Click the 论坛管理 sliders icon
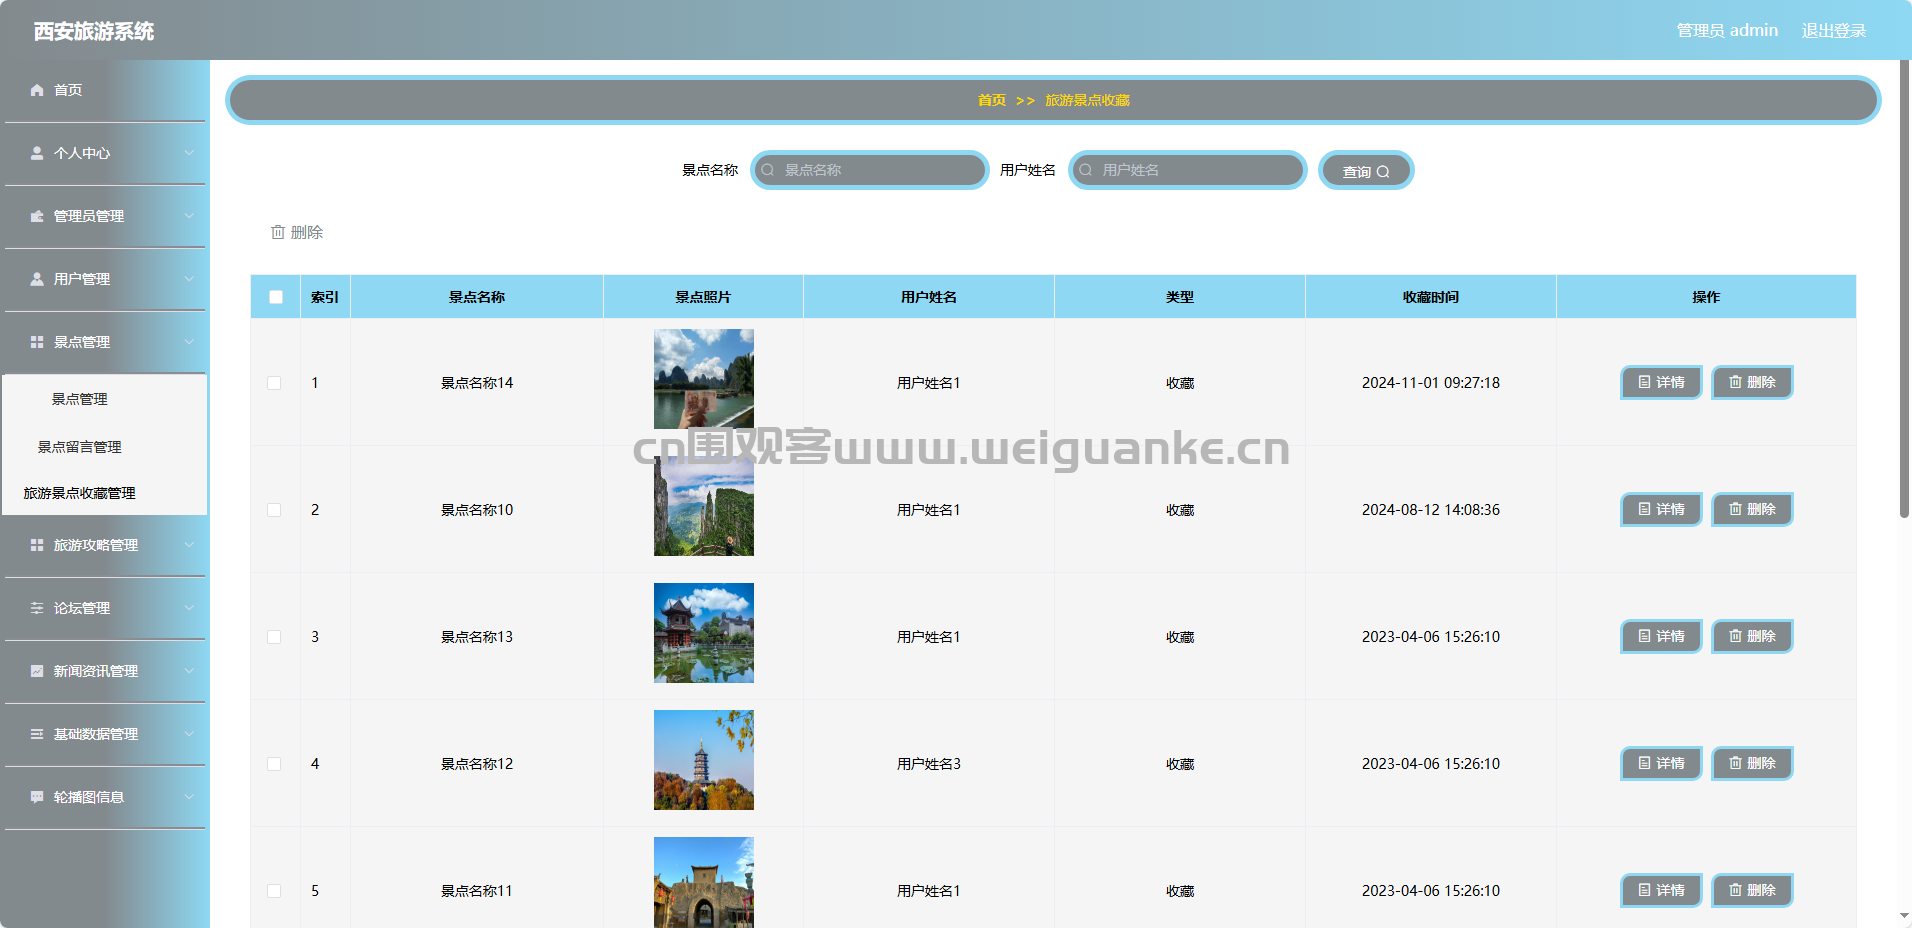Image resolution: width=1912 pixels, height=928 pixels. (37, 608)
